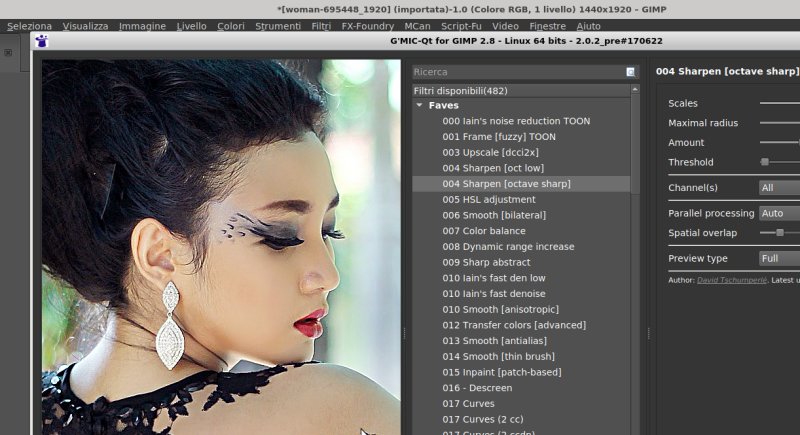Open the Immagine menu
800x435 pixels.
(142, 26)
